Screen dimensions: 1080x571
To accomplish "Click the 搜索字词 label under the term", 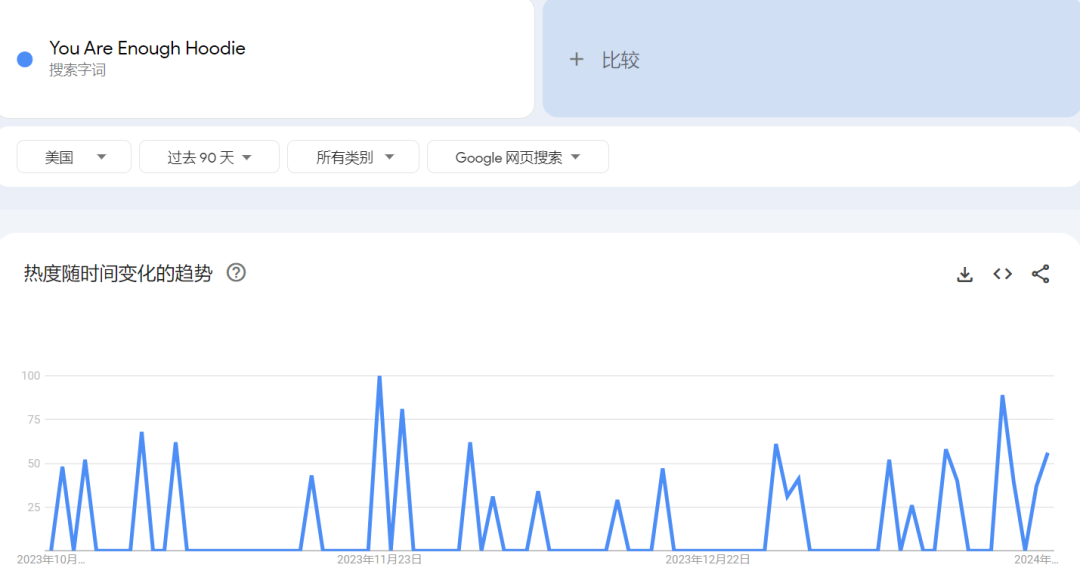I will (77, 71).
